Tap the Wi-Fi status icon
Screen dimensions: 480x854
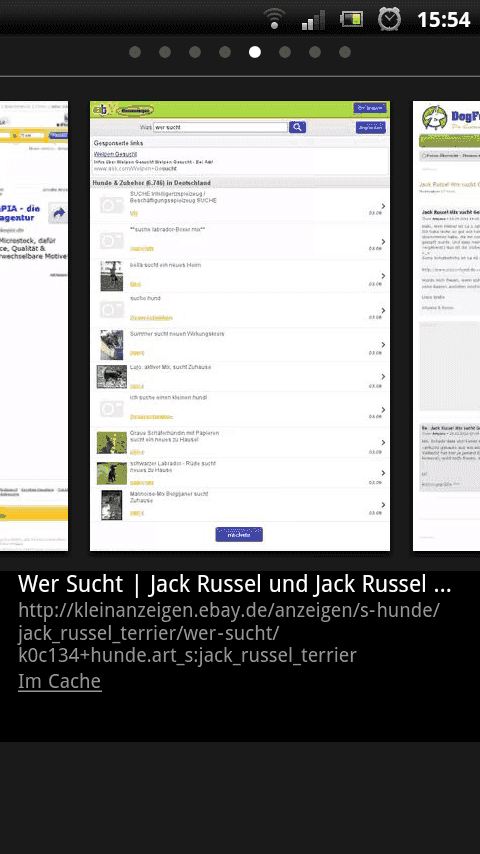point(275,19)
